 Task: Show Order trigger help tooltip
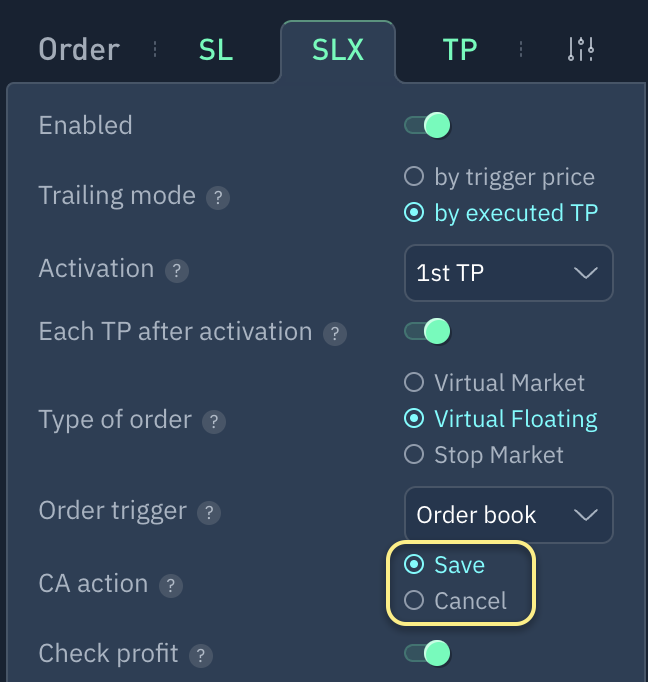[x=209, y=513]
